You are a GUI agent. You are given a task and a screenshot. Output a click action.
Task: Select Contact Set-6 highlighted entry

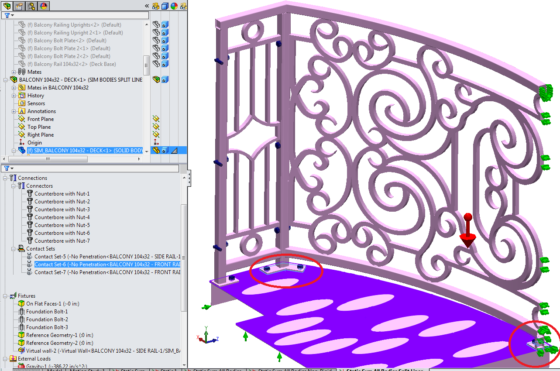[x=107, y=264]
